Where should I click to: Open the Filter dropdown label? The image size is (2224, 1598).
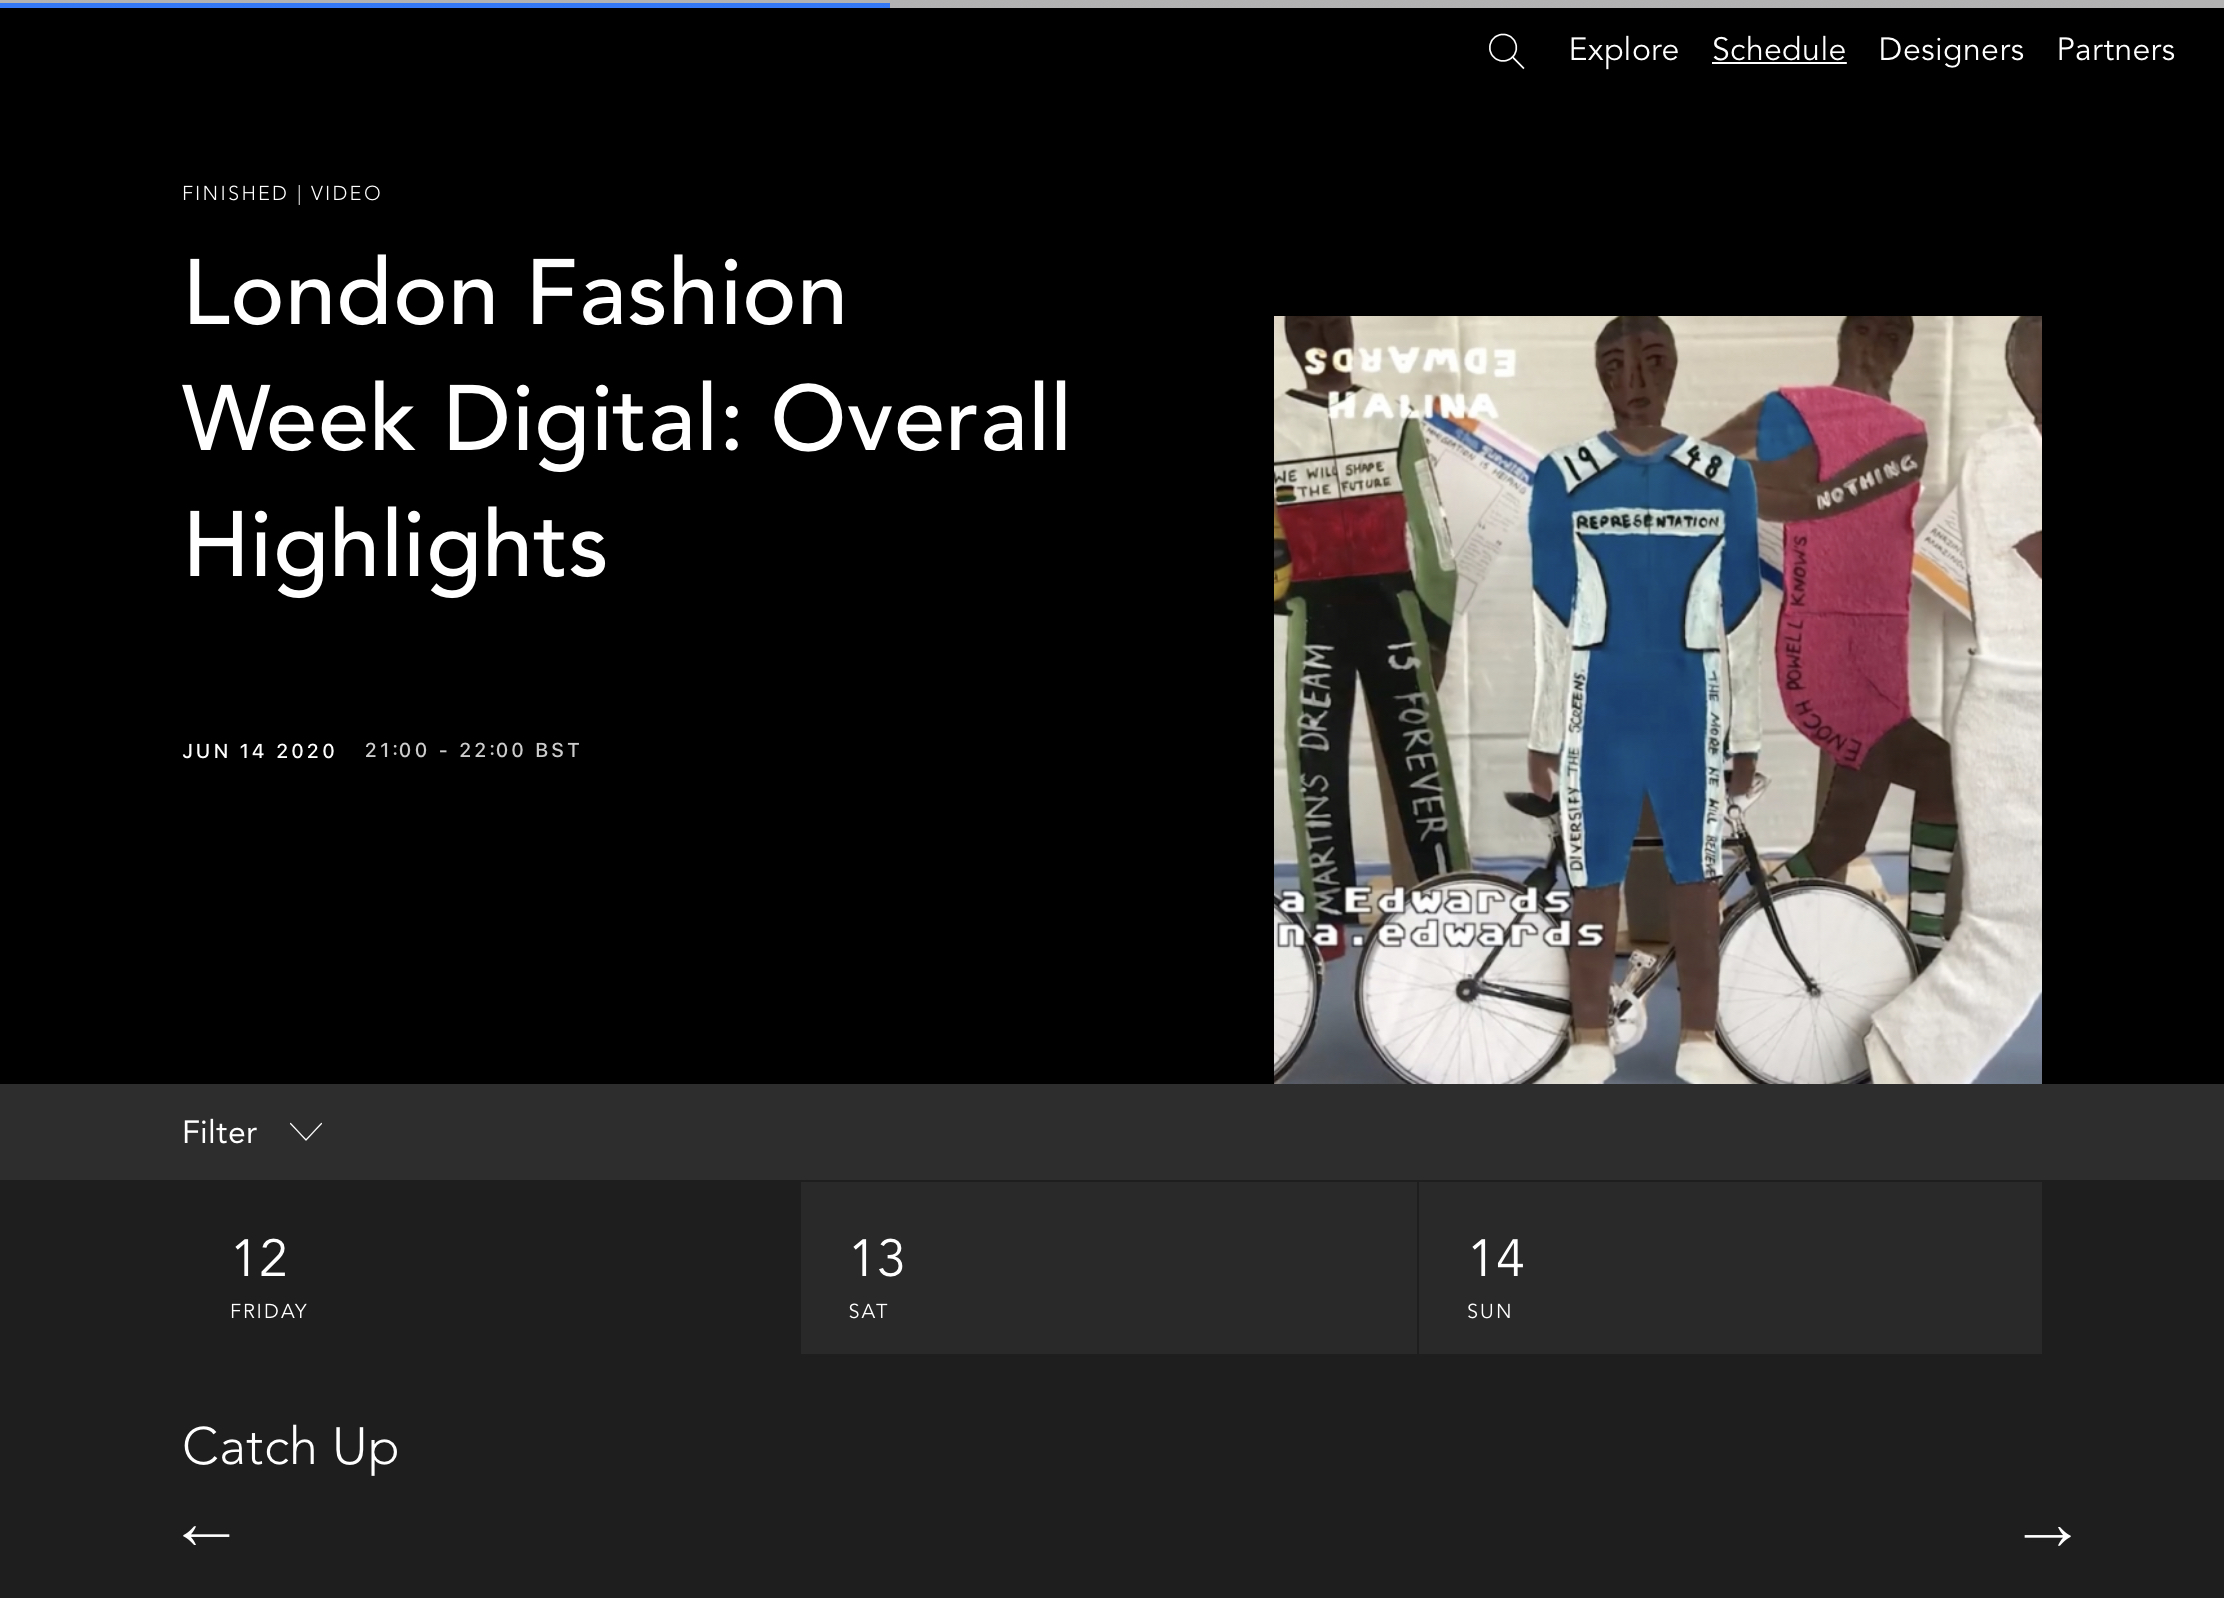[219, 1132]
